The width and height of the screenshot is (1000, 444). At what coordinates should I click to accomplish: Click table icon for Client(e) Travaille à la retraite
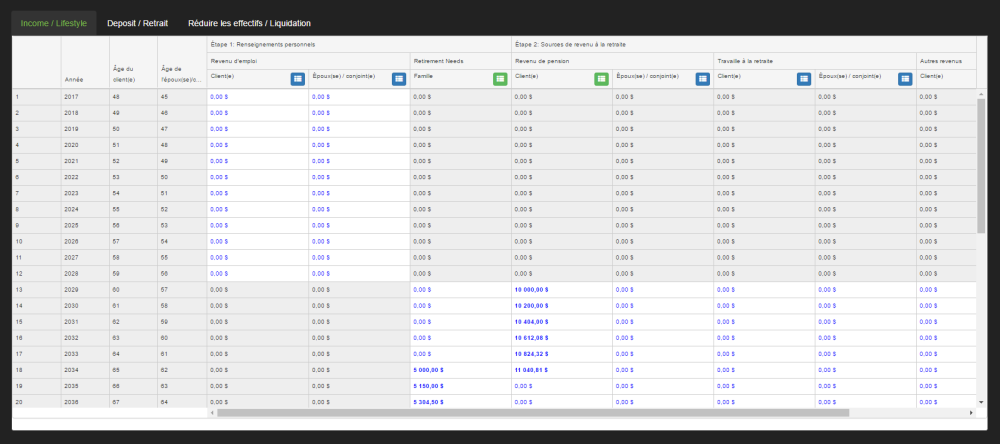click(804, 78)
